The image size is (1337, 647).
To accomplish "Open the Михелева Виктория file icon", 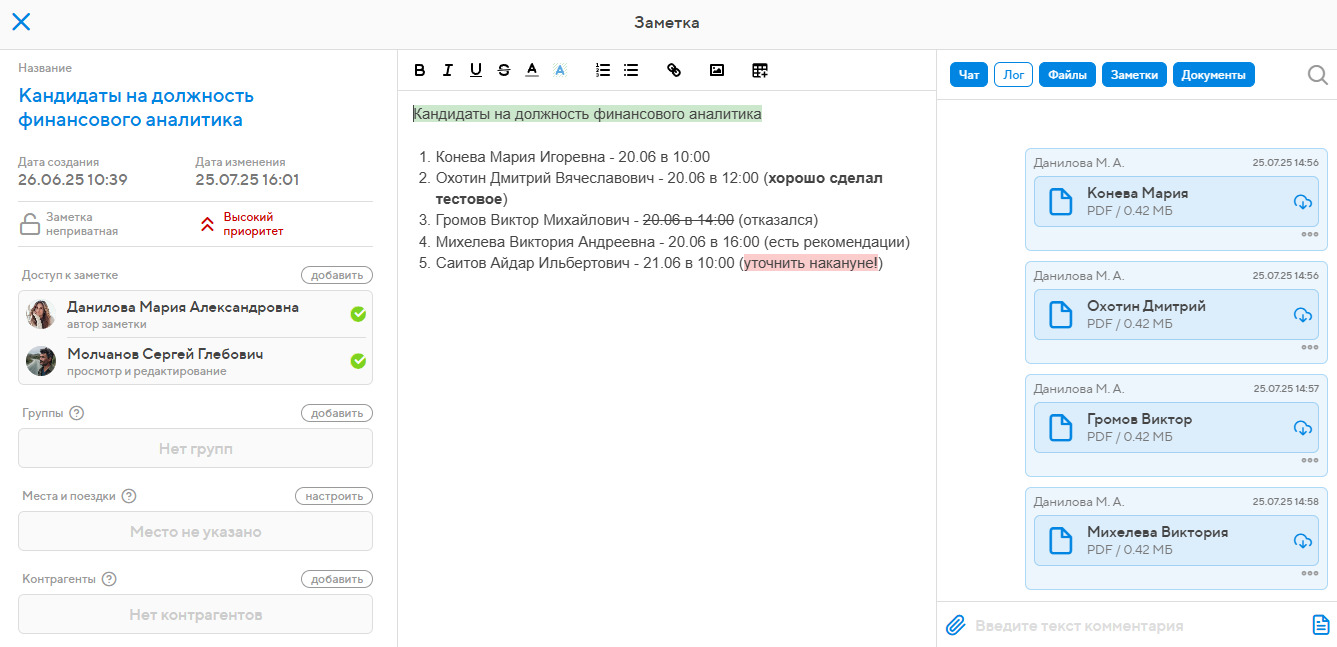I will pos(1060,541).
